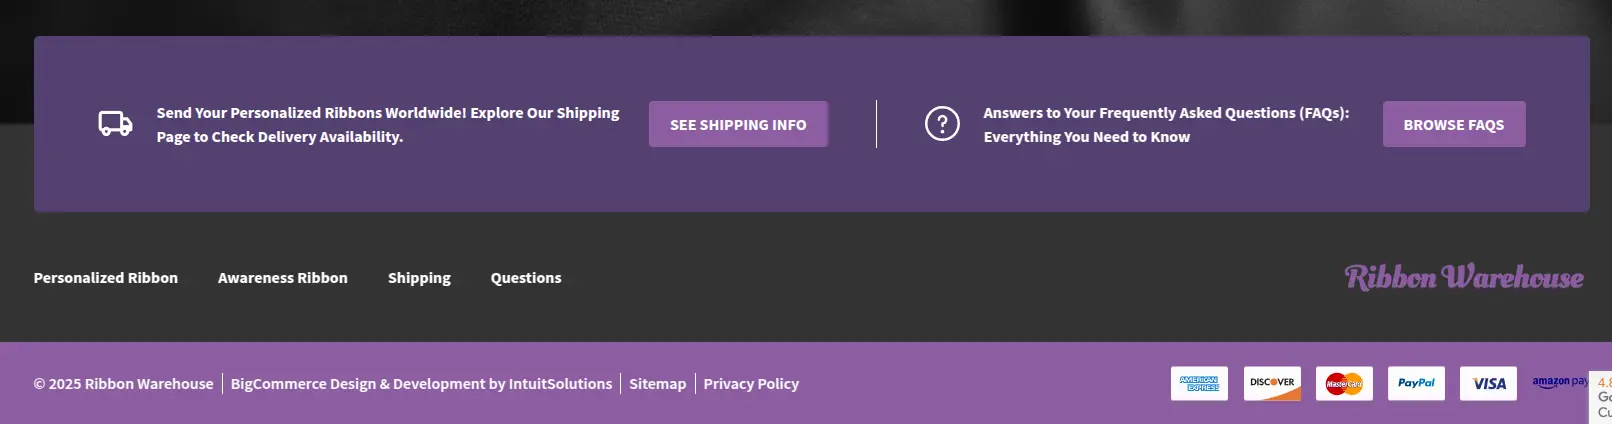Click the delivery truck icon
The width and height of the screenshot is (1612, 424).
coord(115,124)
